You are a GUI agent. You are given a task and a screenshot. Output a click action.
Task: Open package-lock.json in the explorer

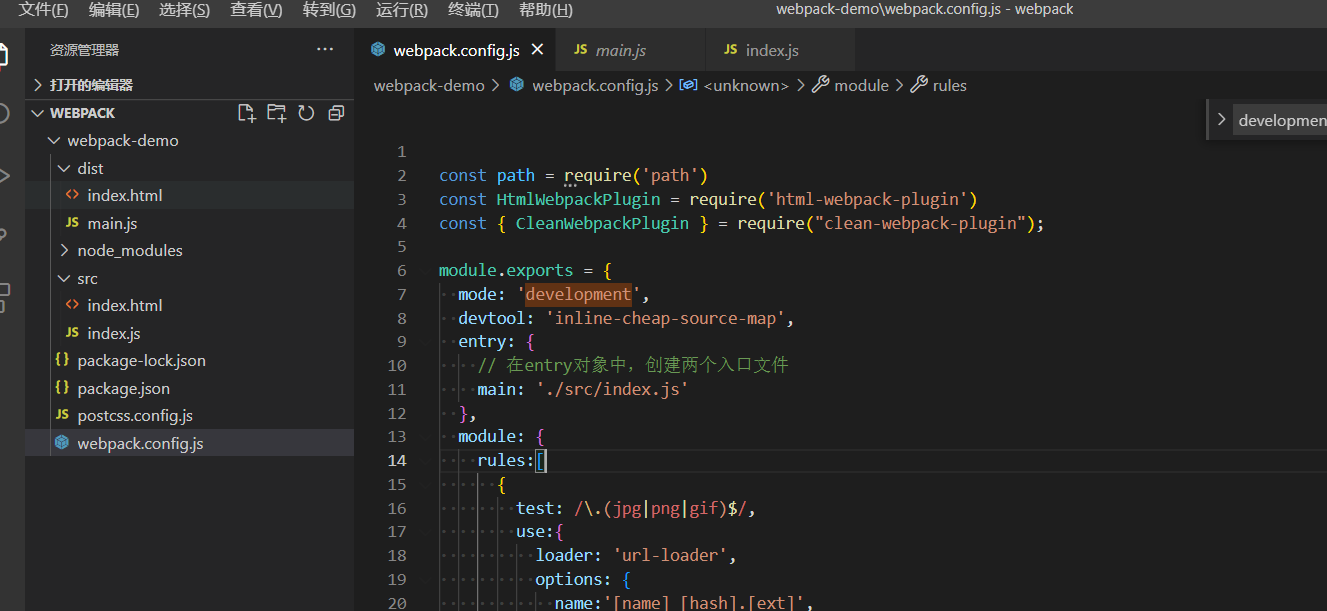pyautogui.click(x=190, y=361)
